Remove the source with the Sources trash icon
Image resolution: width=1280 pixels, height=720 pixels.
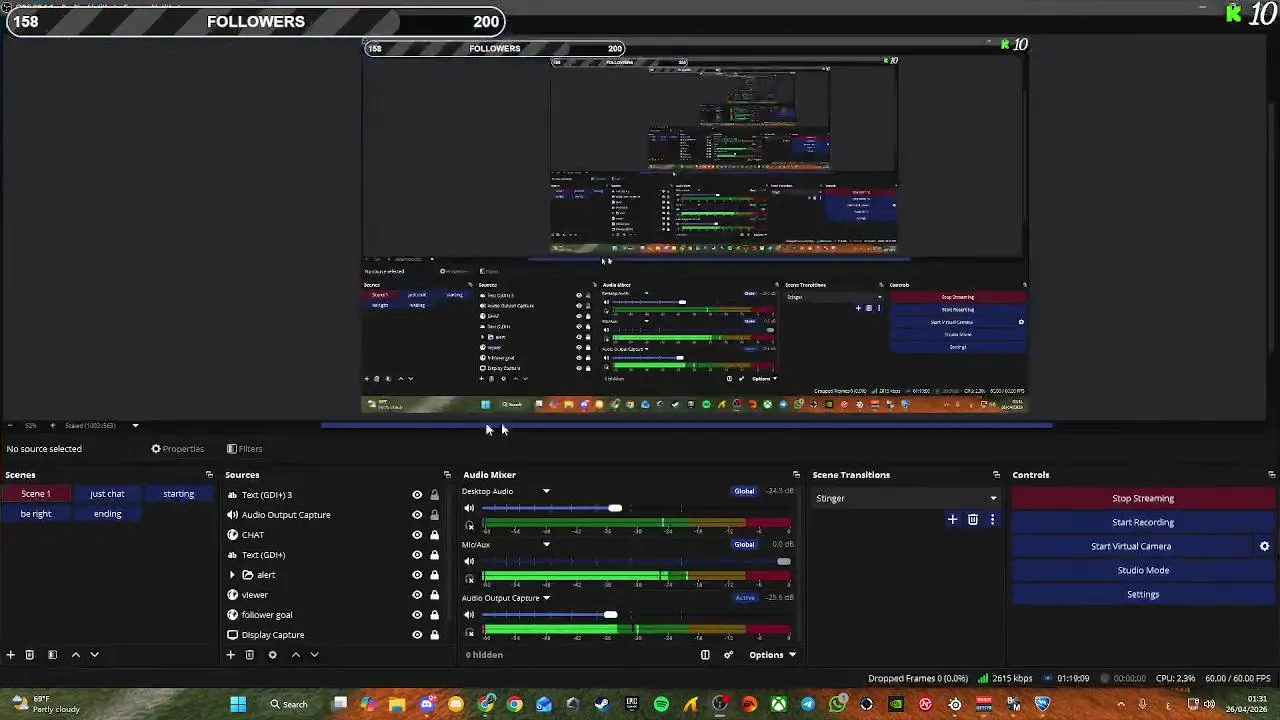[250, 655]
